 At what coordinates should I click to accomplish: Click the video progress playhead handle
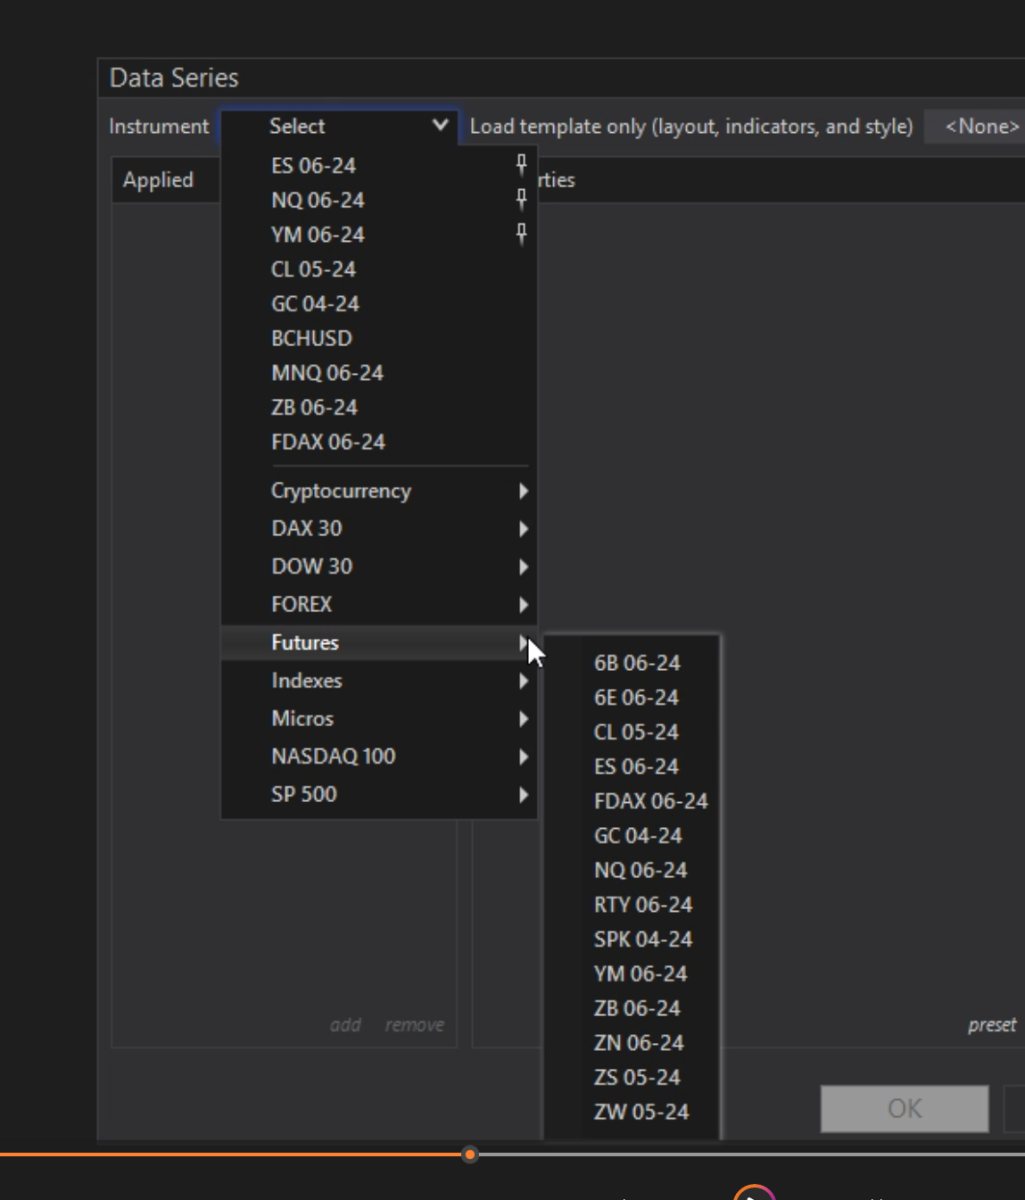tap(469, 1155)
